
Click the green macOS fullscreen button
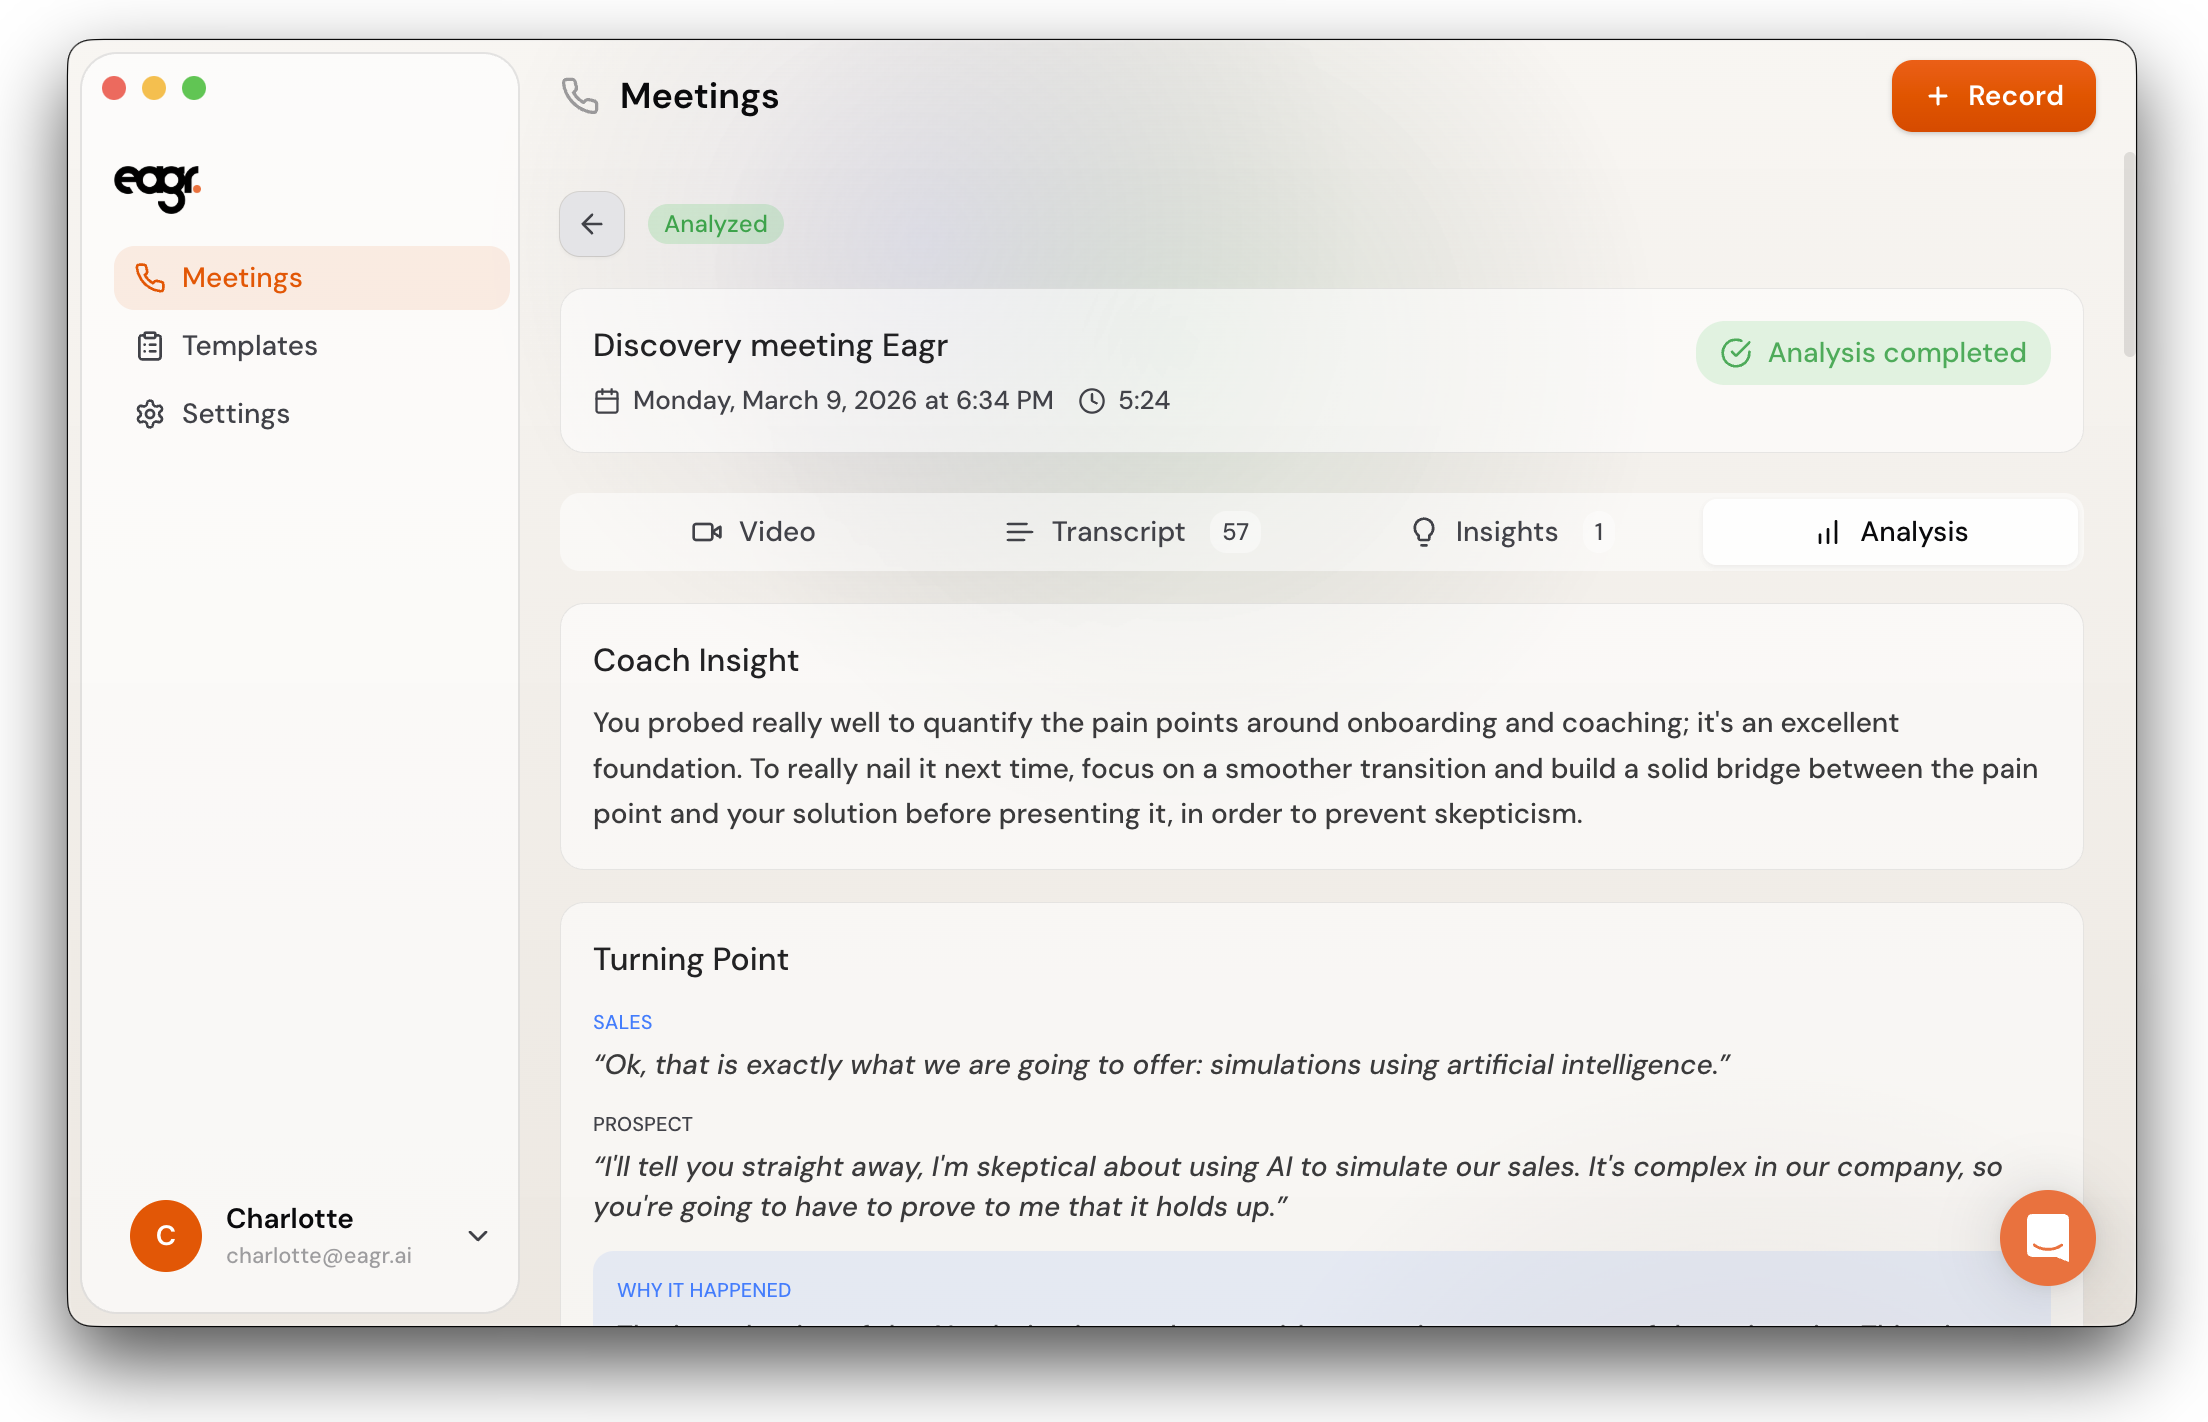click(194, 89)
